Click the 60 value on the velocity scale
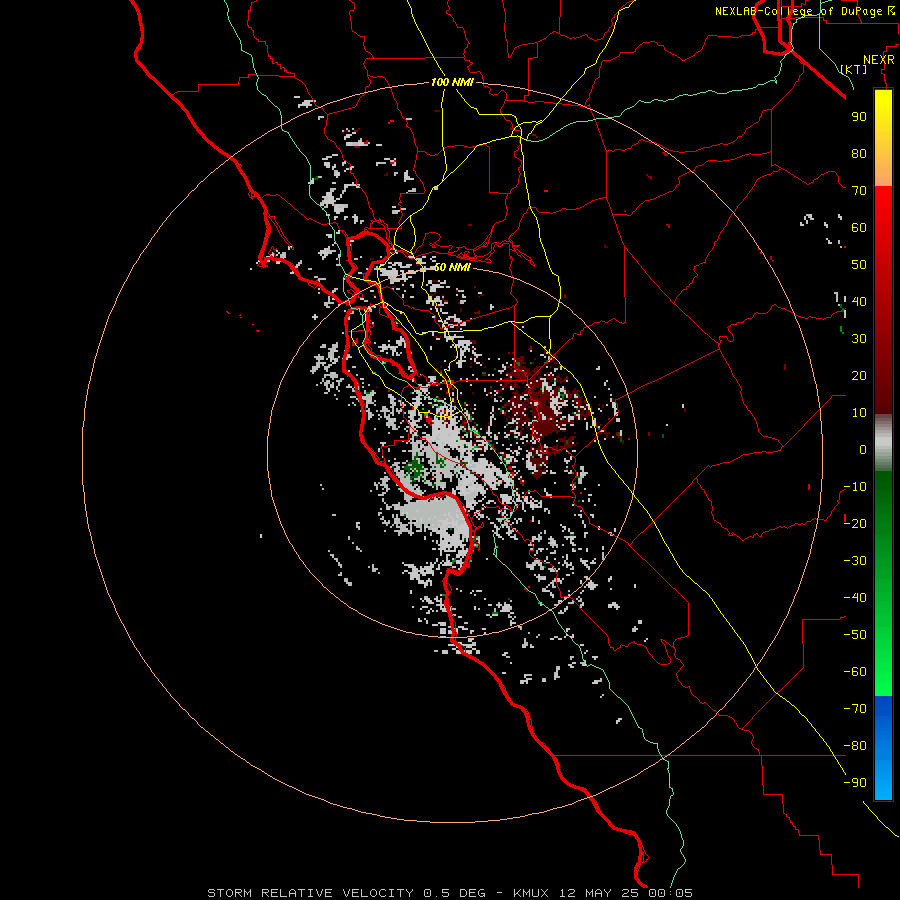The height and width of the screenshot is (900, 900). [x=859, y=227]
